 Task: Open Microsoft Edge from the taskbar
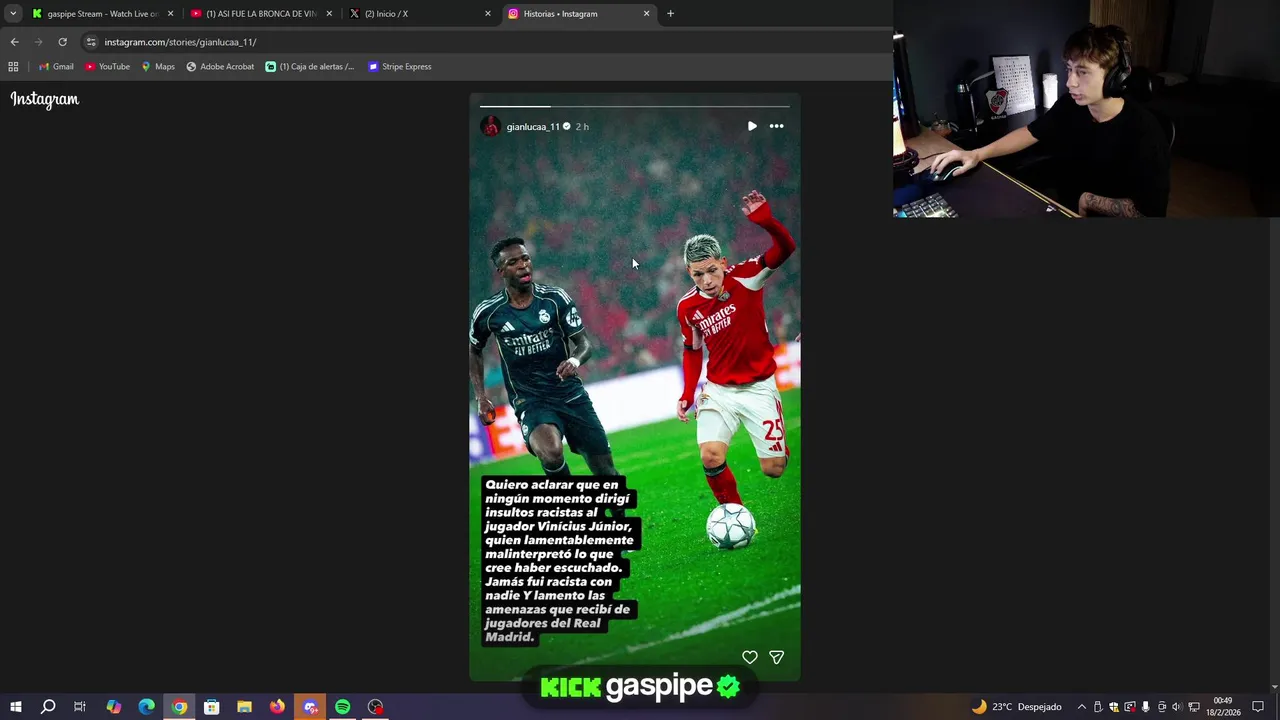point(146,707)
